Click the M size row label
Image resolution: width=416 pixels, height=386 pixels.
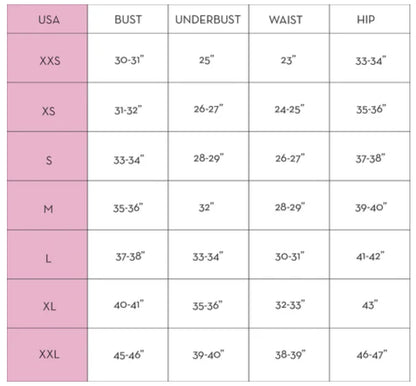(x=48, y=209)
